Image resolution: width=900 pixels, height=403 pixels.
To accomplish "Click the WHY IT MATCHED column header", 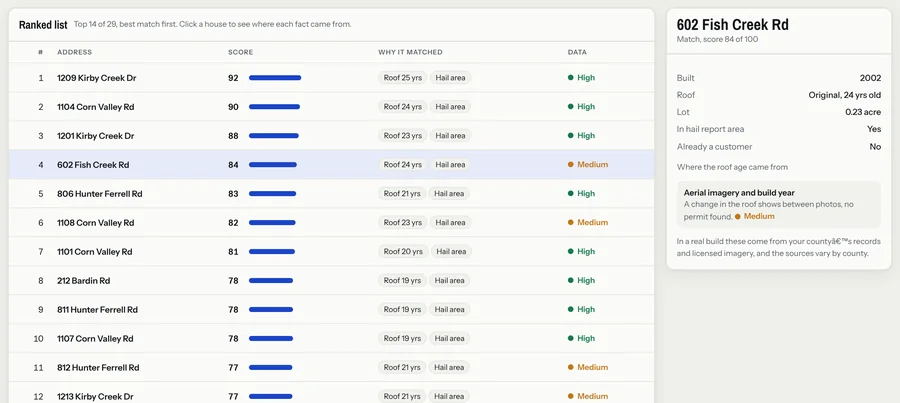I will click(410, 52).
